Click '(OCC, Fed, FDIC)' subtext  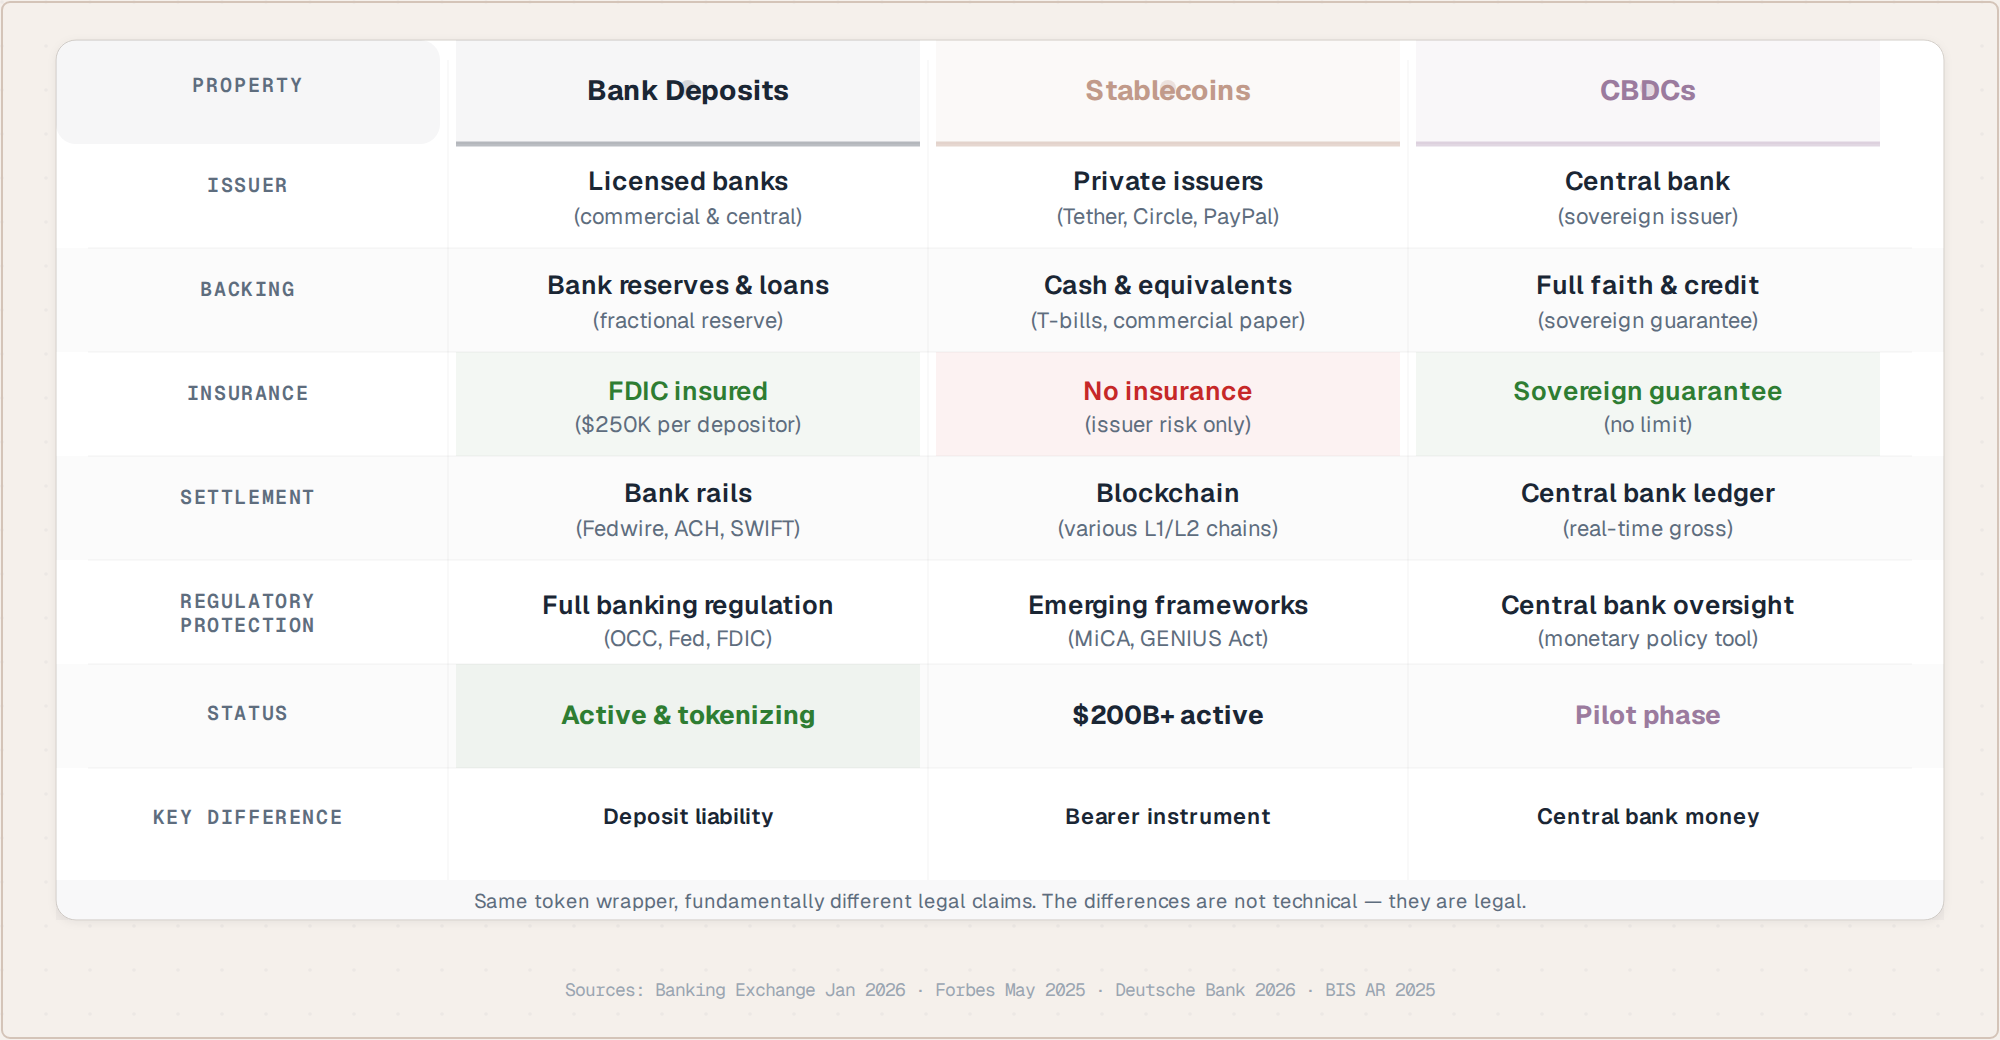pyautogui.click(x=688, y=638)
